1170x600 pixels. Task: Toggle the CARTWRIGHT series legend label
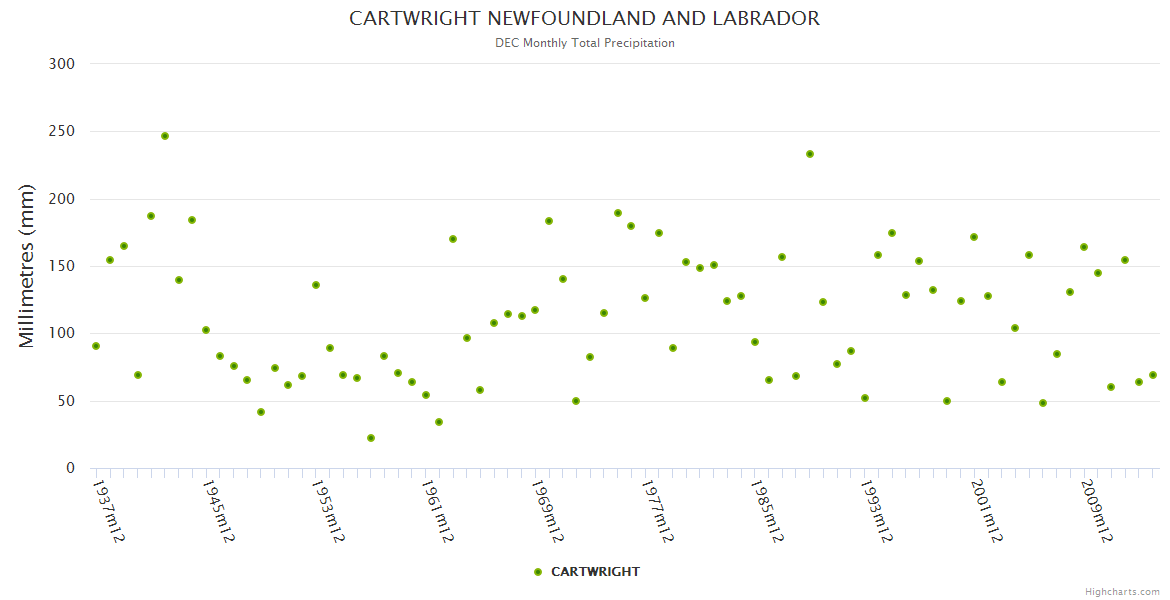595,572
